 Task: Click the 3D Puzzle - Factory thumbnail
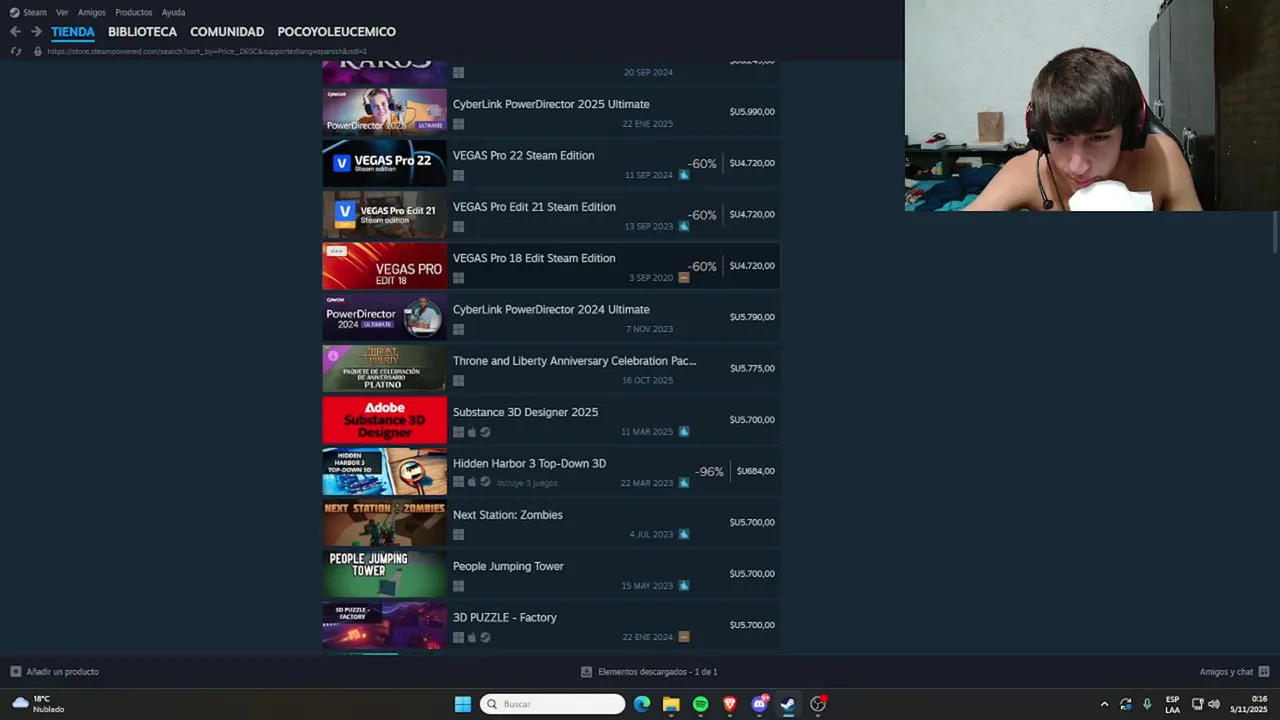pos(384,625)
